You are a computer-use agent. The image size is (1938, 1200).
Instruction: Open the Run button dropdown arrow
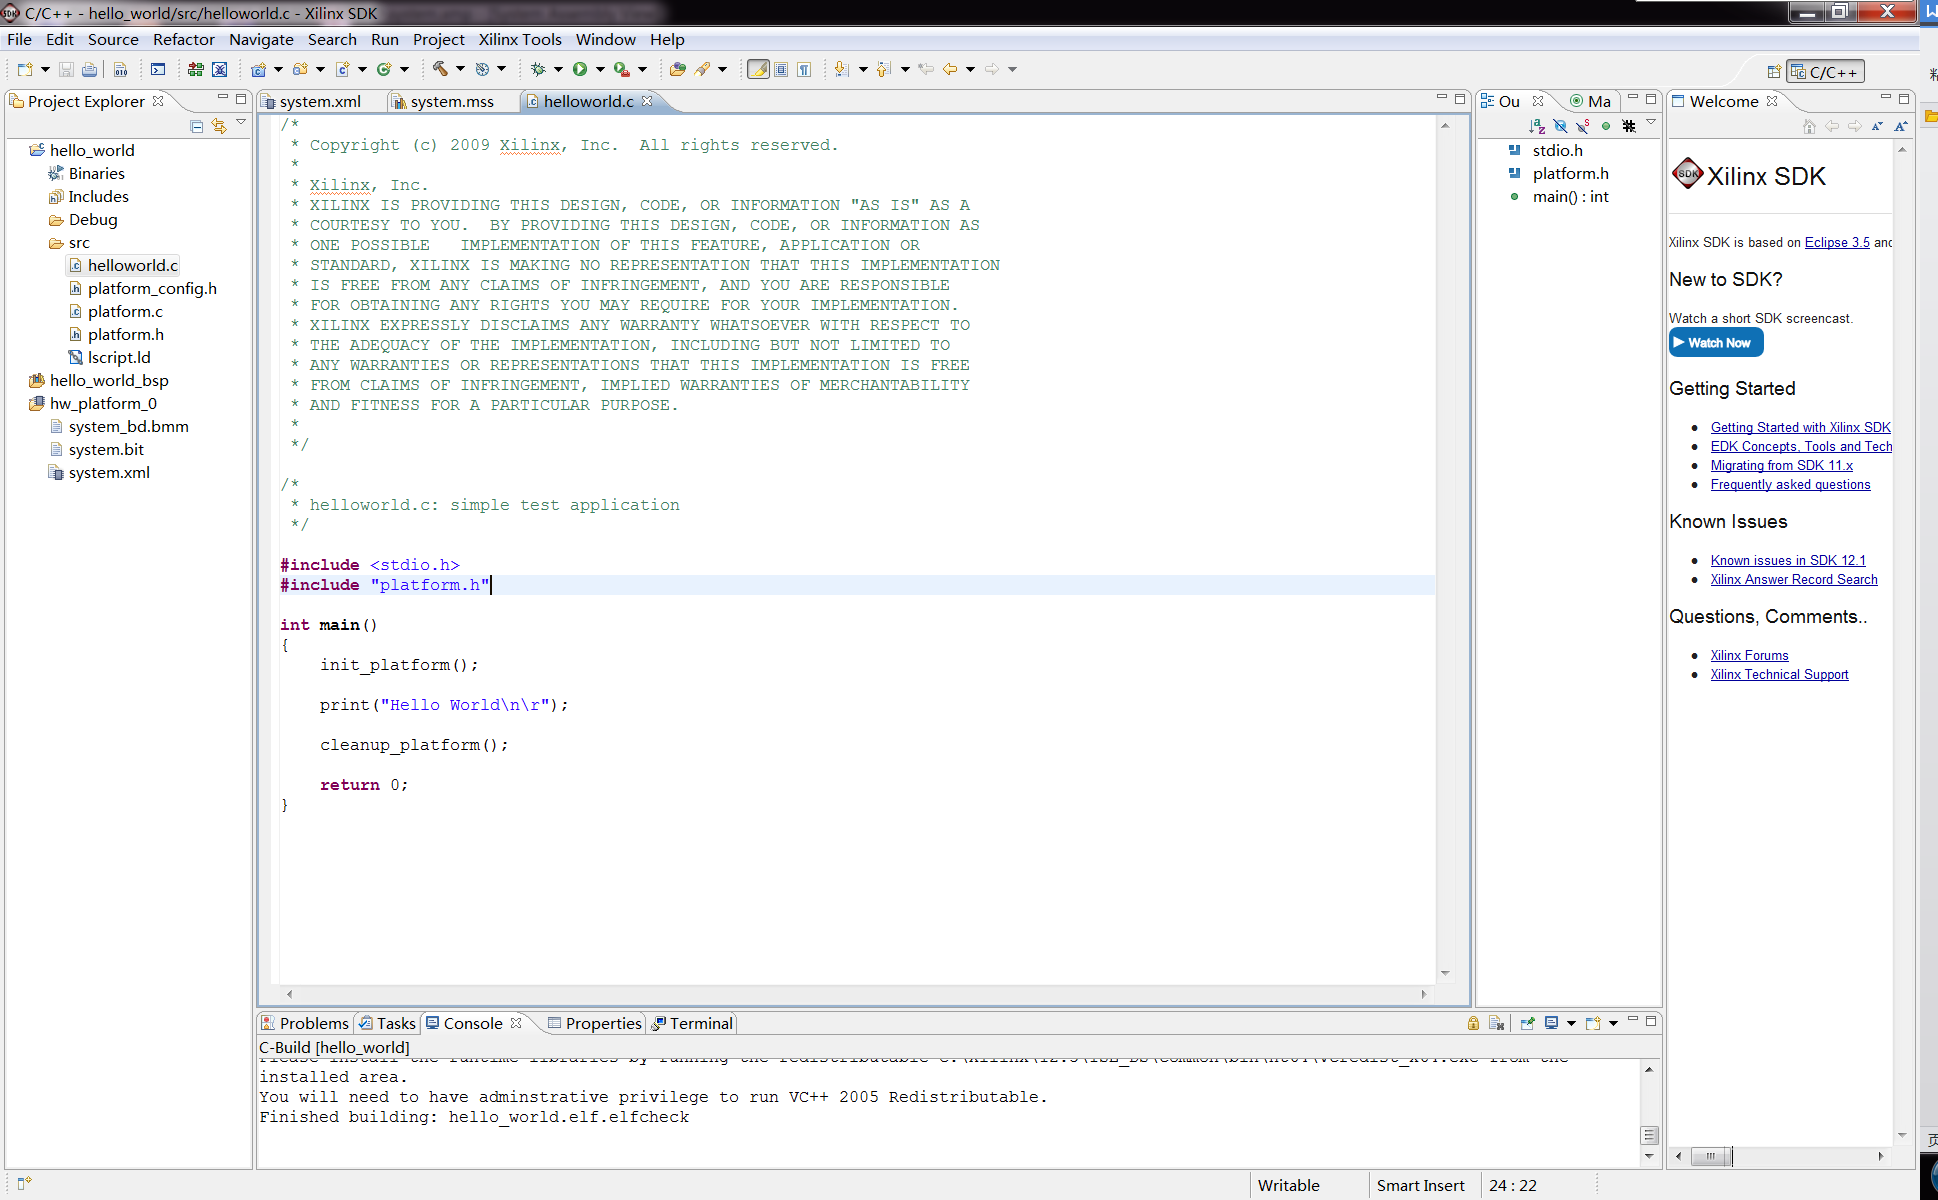click(600, 69)
